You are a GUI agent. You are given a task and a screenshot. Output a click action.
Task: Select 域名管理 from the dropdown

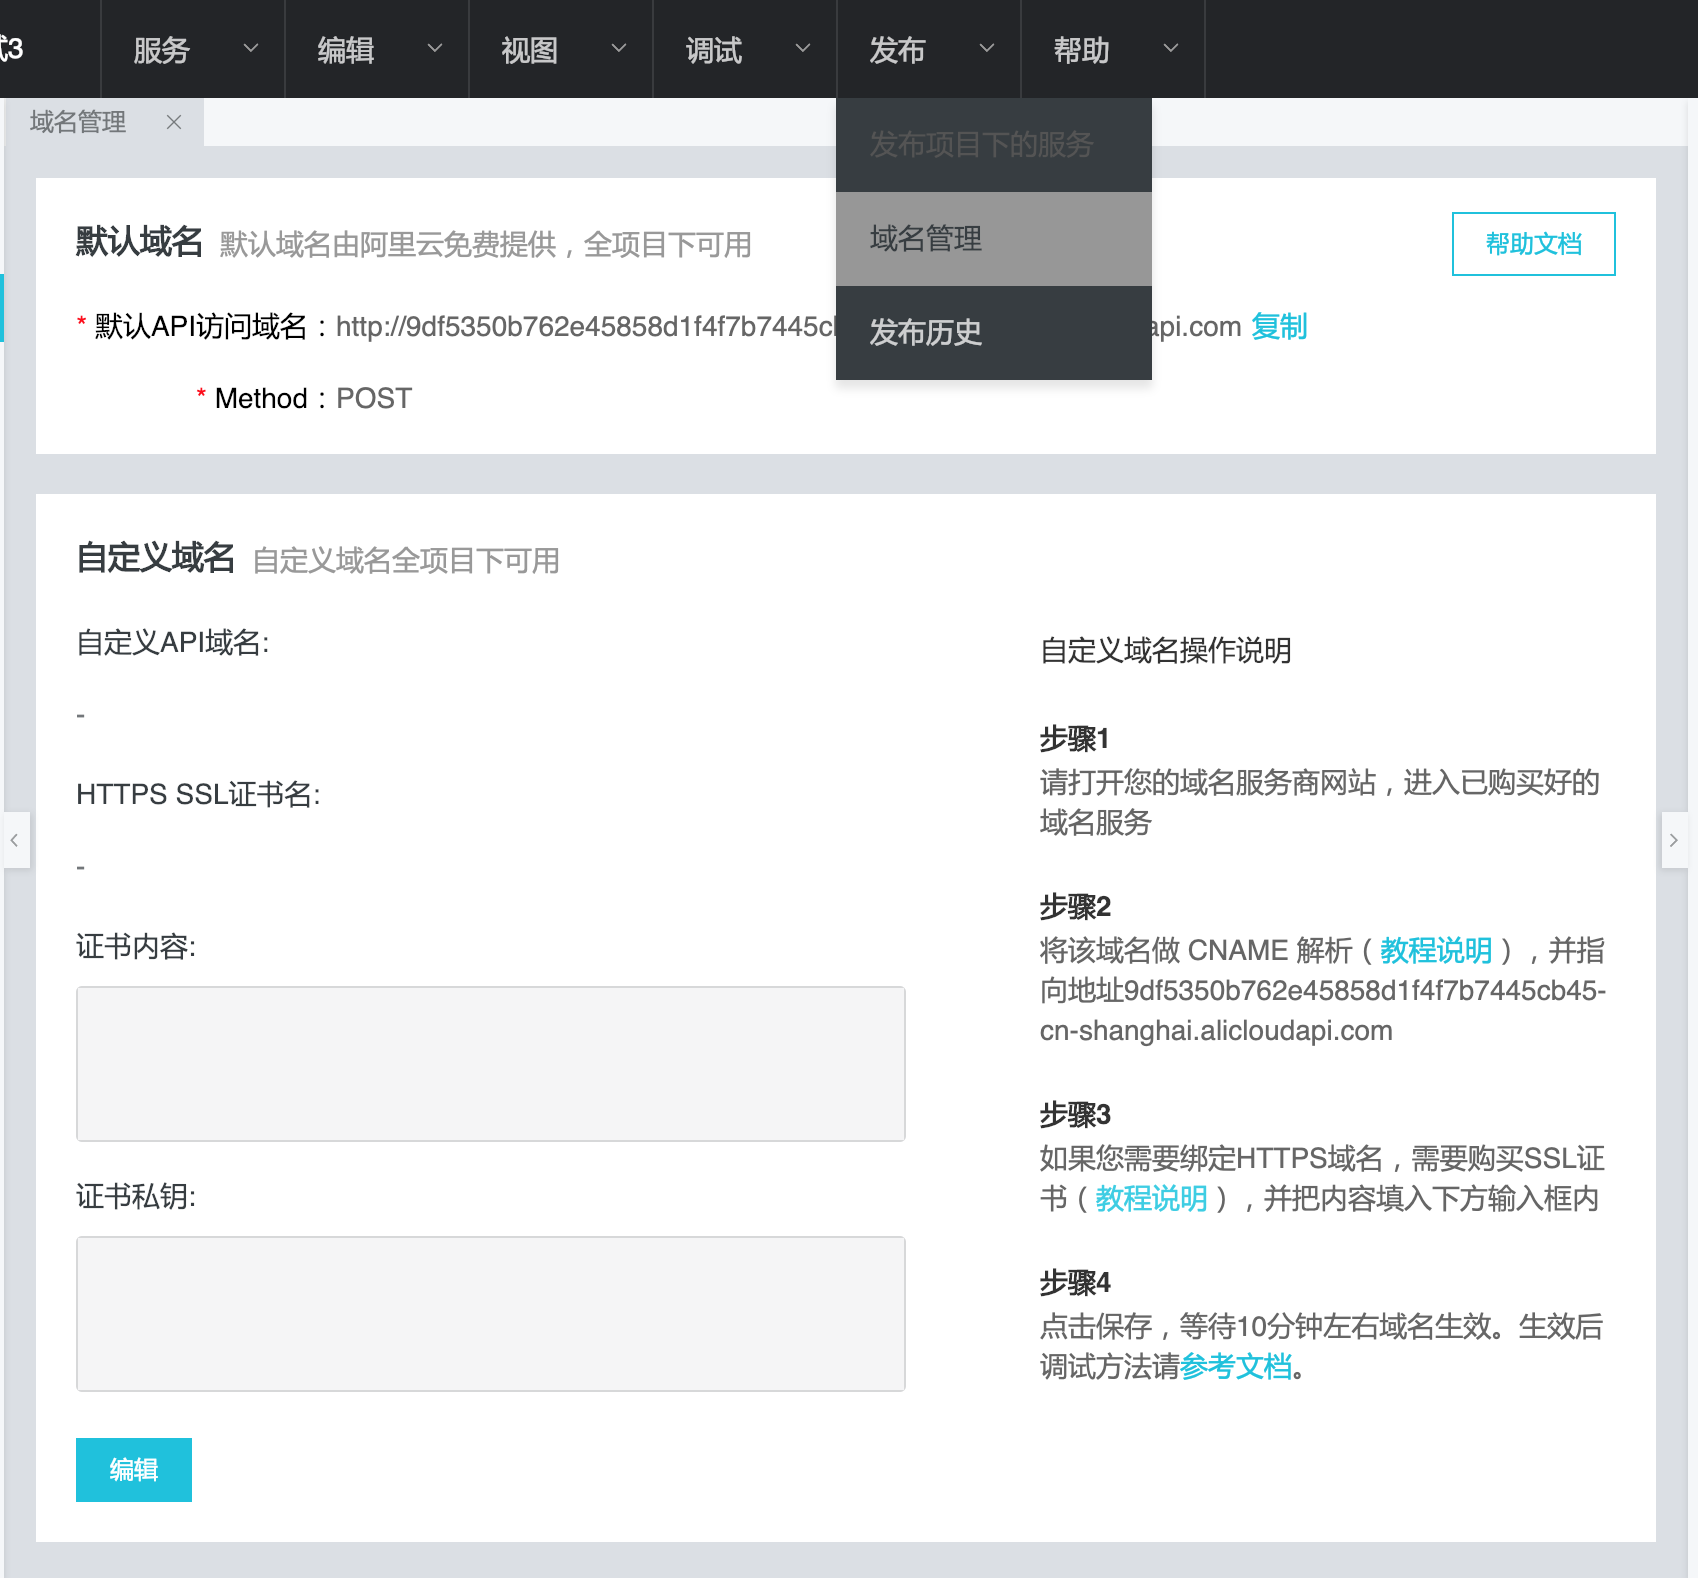[x=926, y=239]
